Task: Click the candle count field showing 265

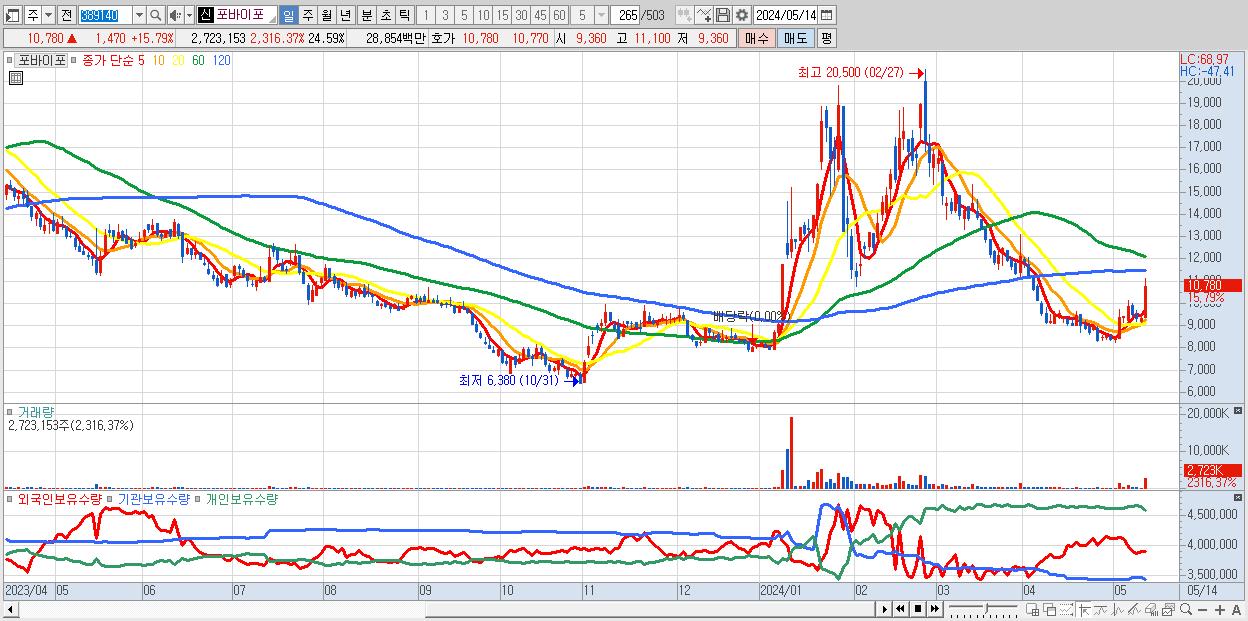Action: tap(626, 15)
